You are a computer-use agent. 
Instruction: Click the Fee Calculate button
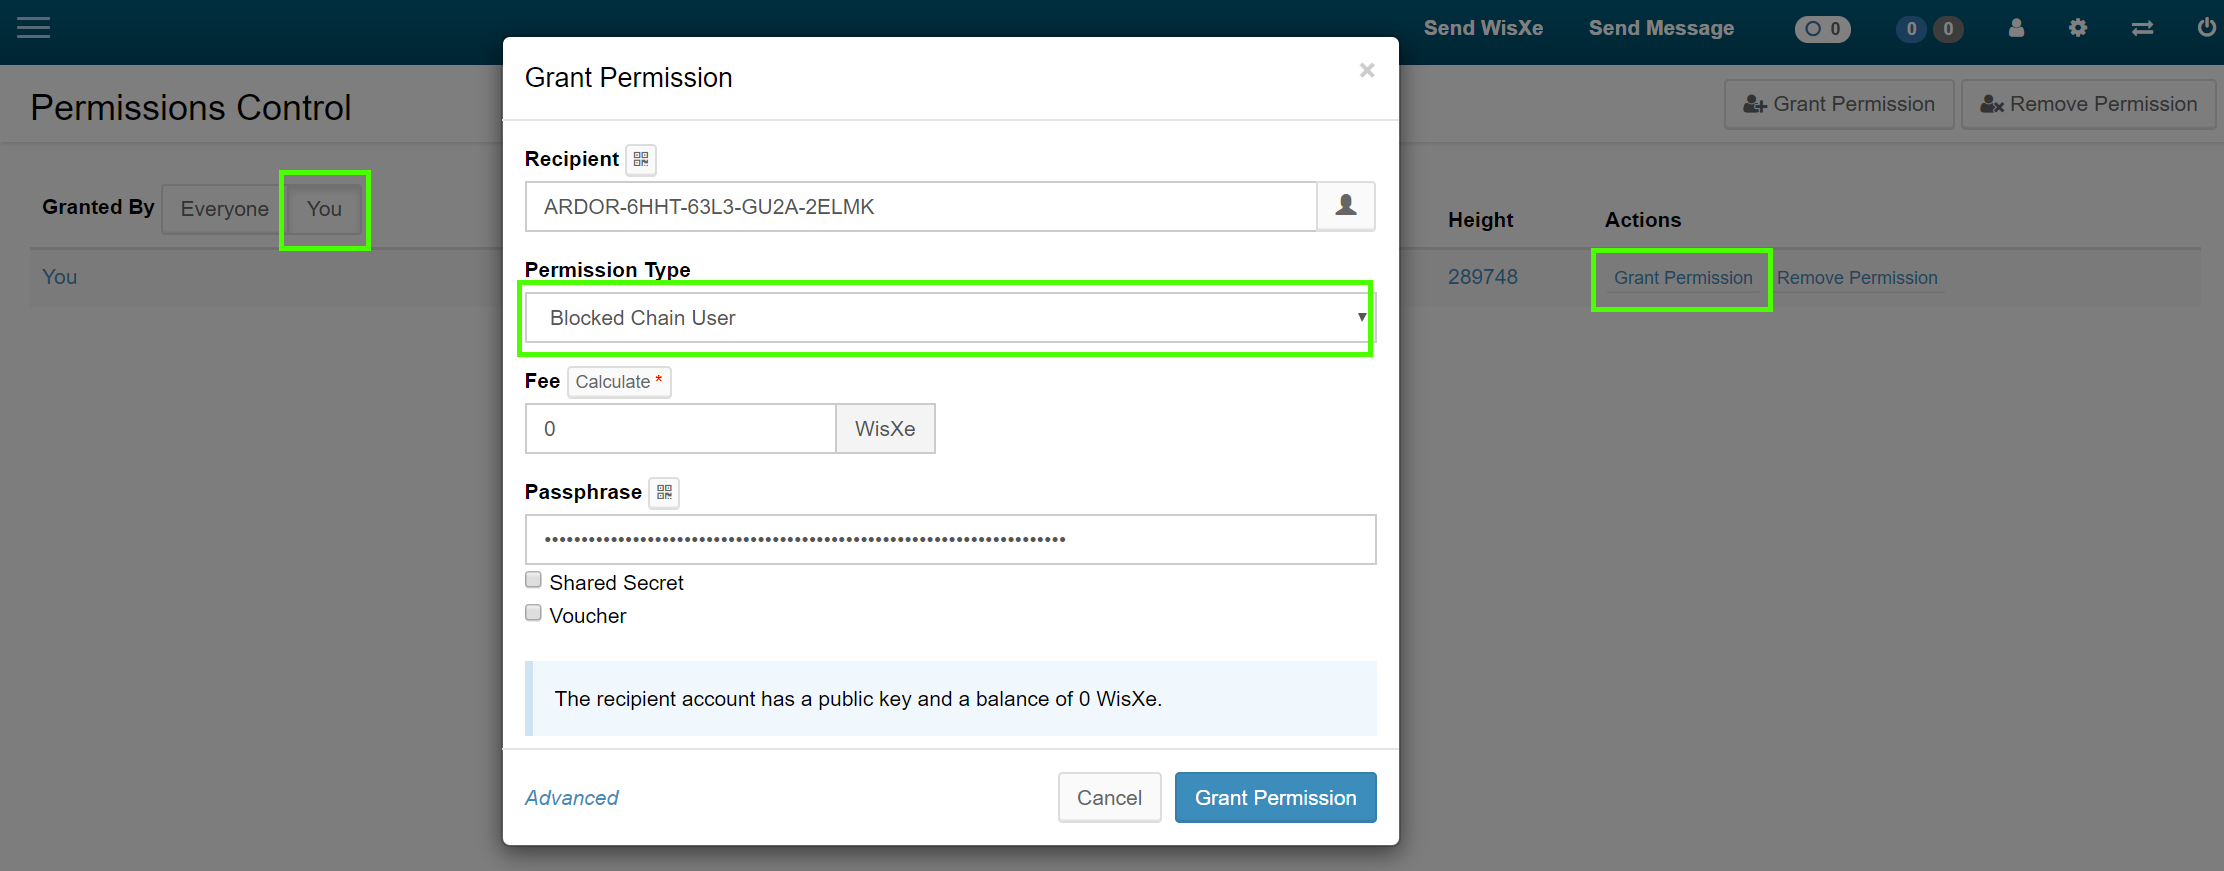point(618,382)
